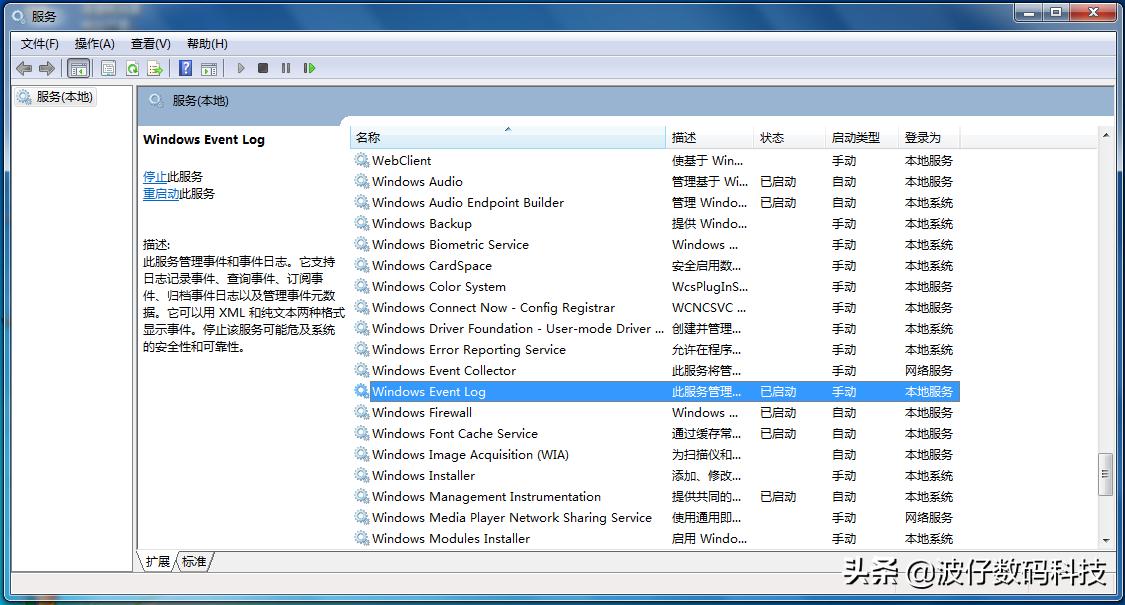
Task: Open the Help question mark icon
Action: (184, 68)
